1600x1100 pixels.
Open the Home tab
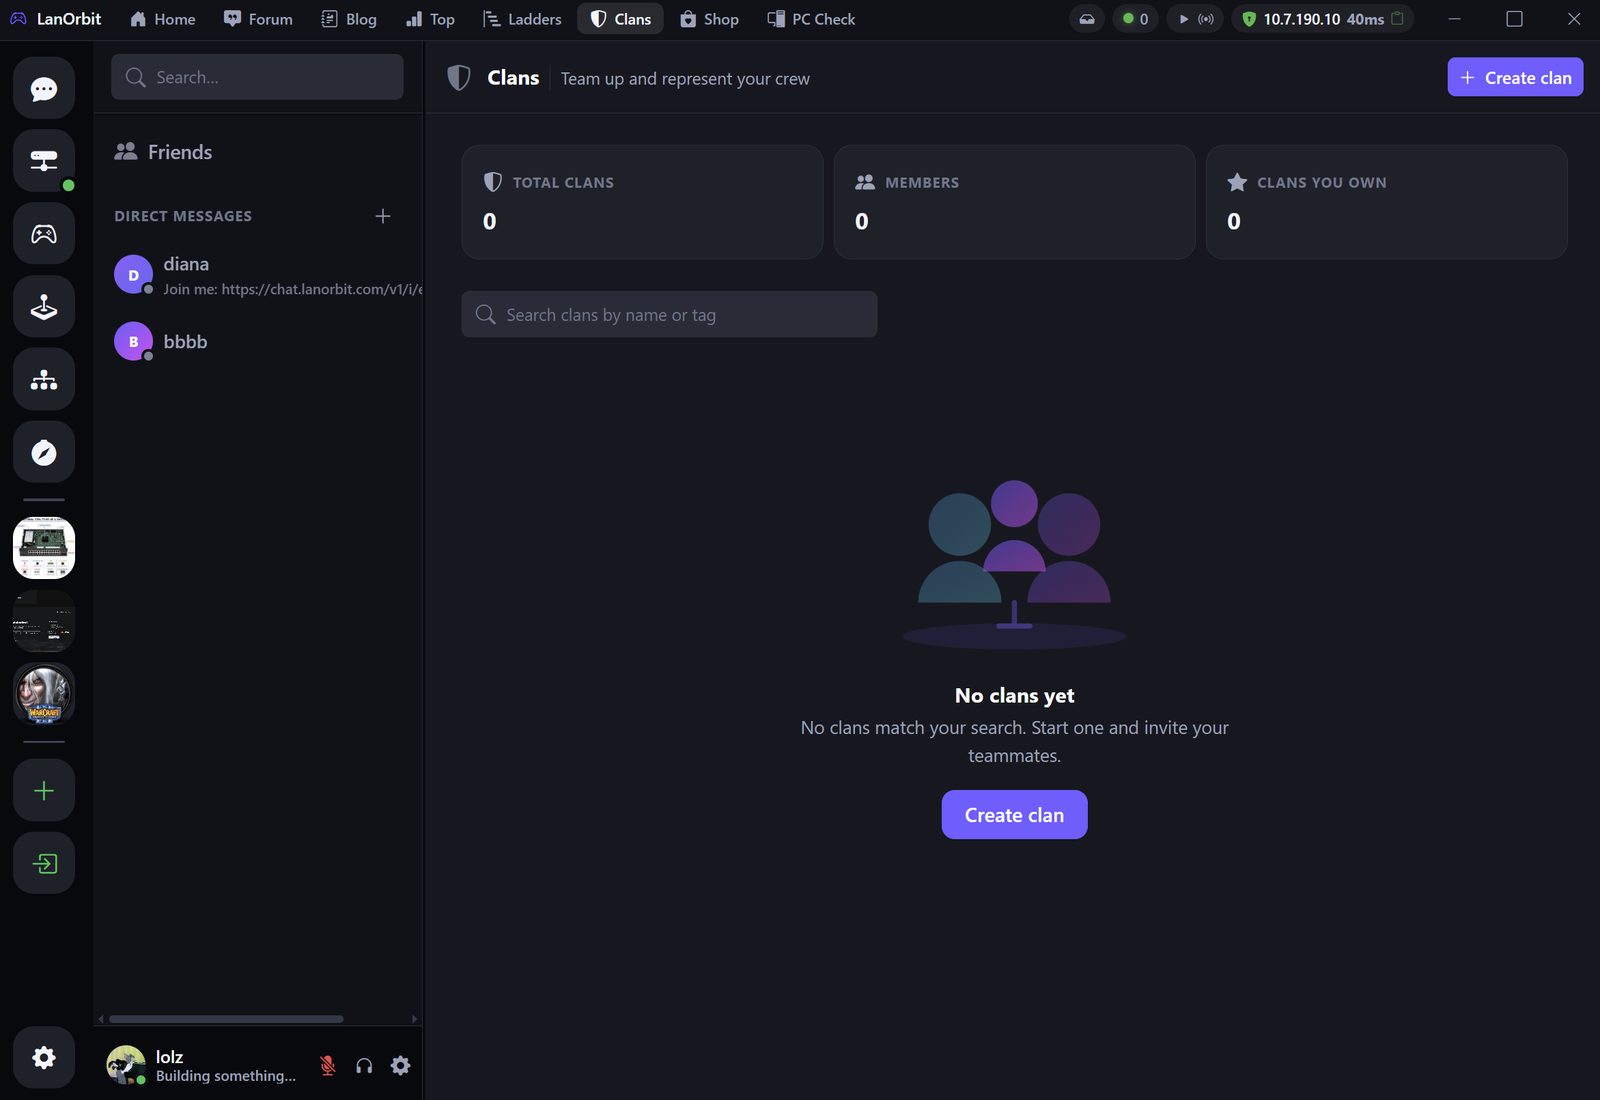pos(162,19)
